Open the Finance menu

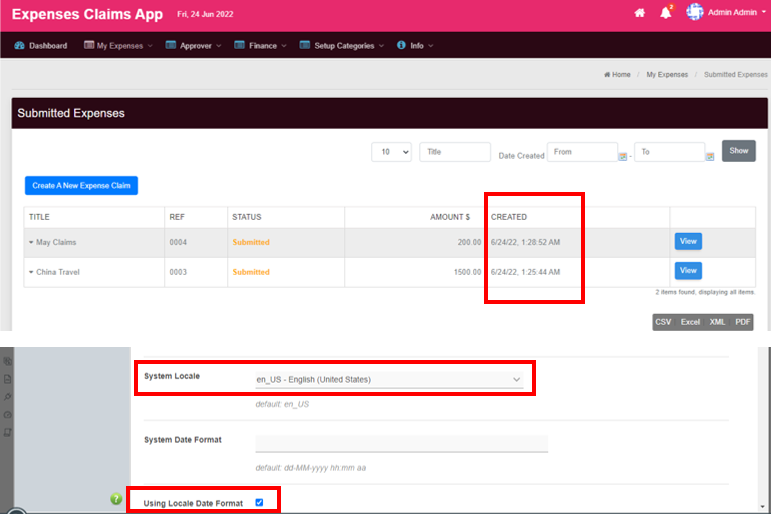click(260, 46)
